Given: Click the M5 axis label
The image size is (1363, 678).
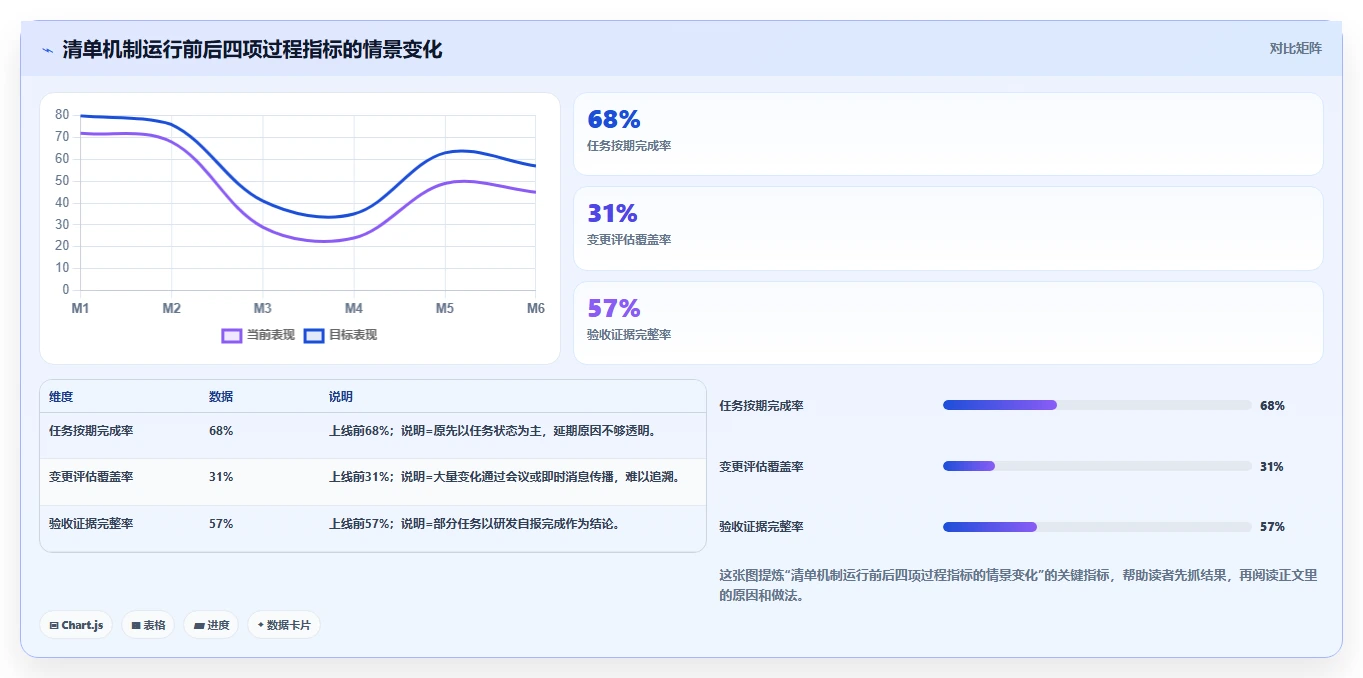Looking at the screenshot, I should [x=445, y=308].
